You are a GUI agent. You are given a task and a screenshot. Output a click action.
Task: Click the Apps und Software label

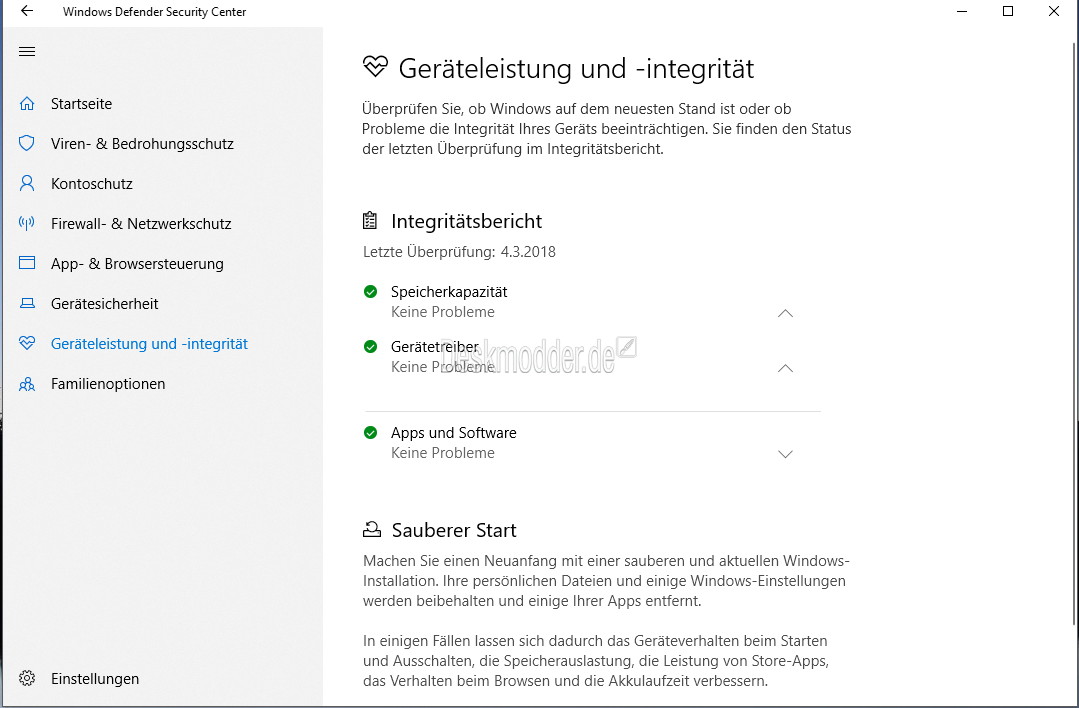coord(453,433)
